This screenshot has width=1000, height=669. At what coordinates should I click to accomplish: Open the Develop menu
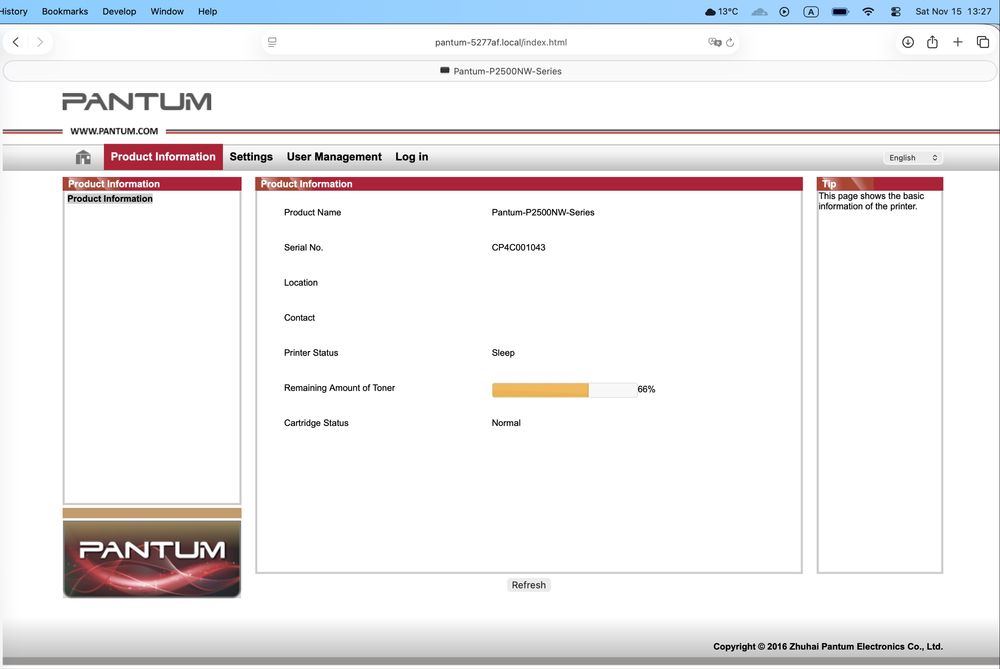(x=119, y=11)
